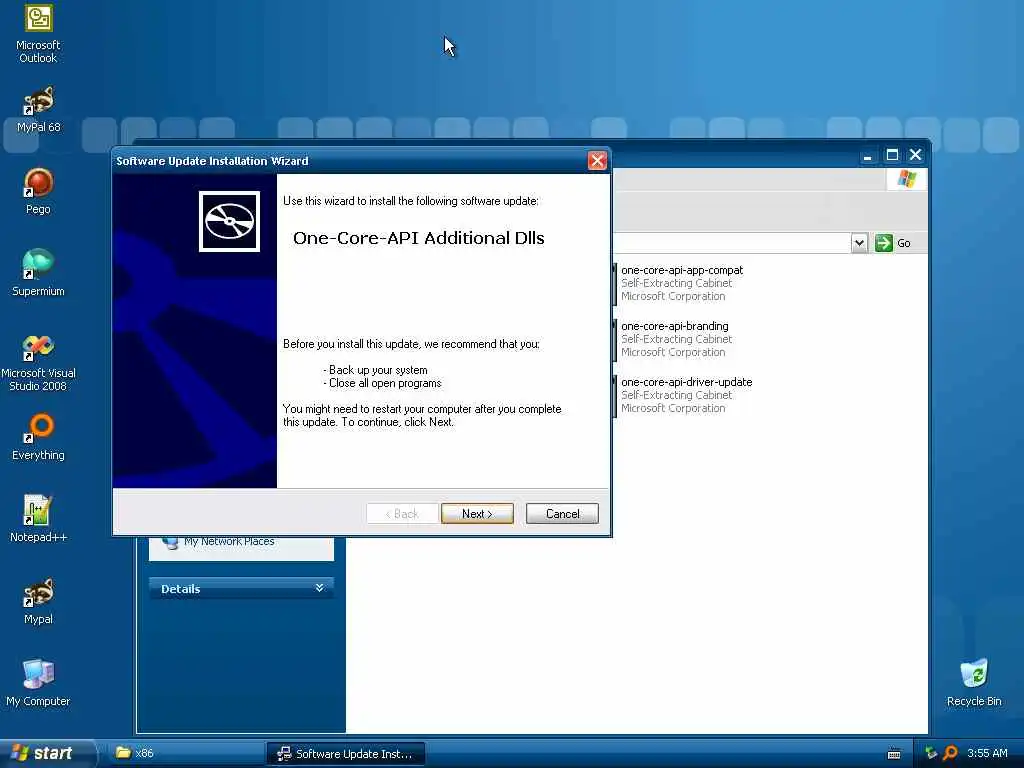
Task: Click the Everything tray search icon
Action: (950, 753)
